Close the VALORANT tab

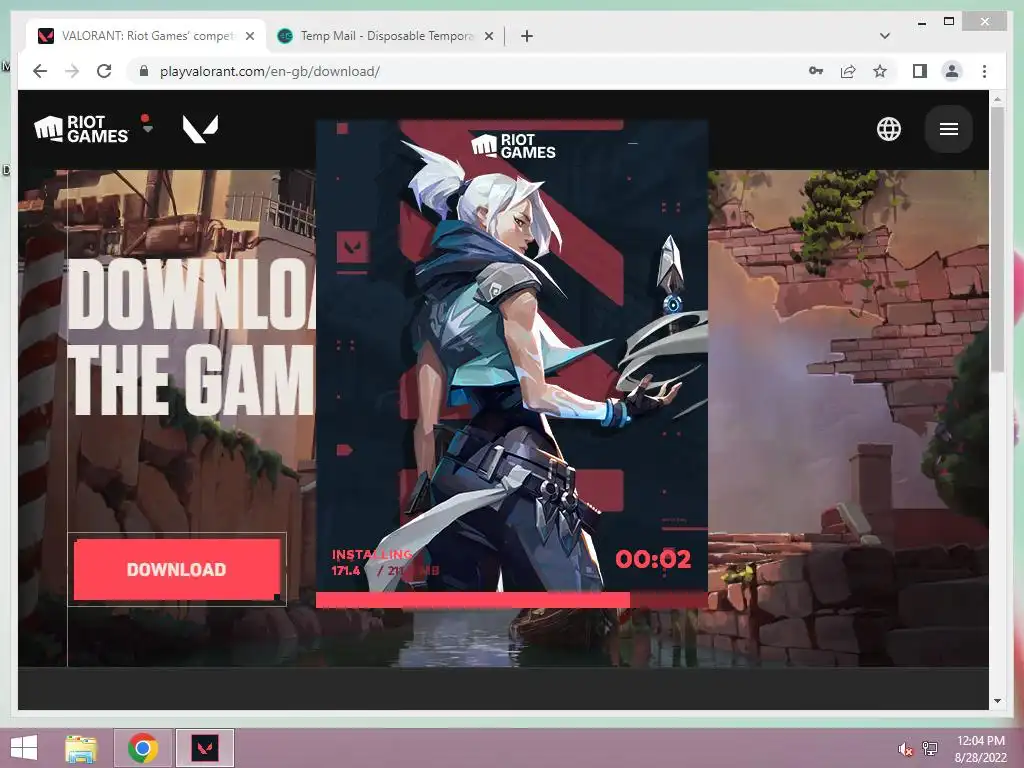[249, 37]
